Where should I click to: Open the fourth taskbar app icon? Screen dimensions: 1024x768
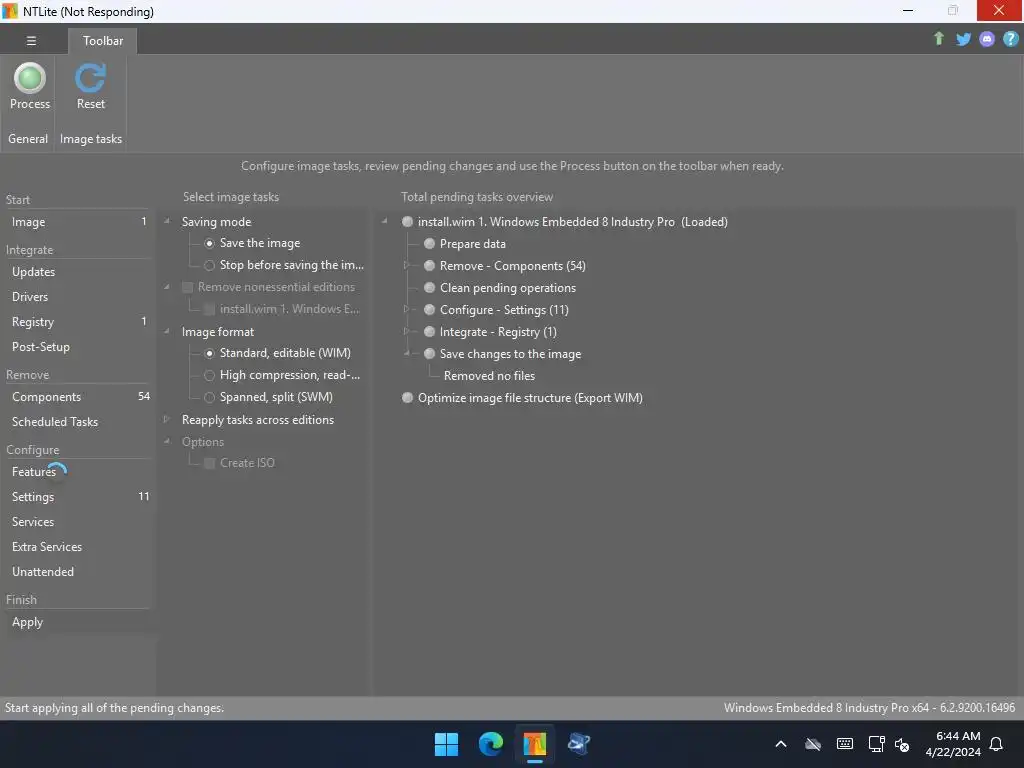click(x=579, y=744)
